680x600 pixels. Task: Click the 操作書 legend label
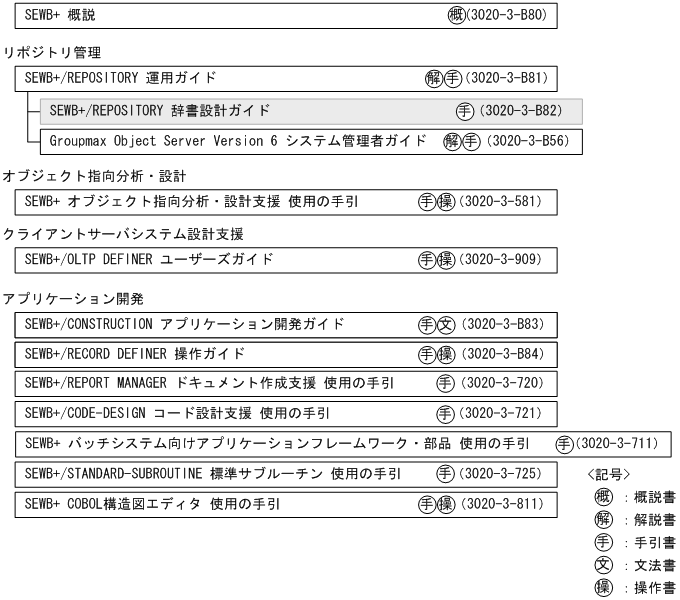655,588
